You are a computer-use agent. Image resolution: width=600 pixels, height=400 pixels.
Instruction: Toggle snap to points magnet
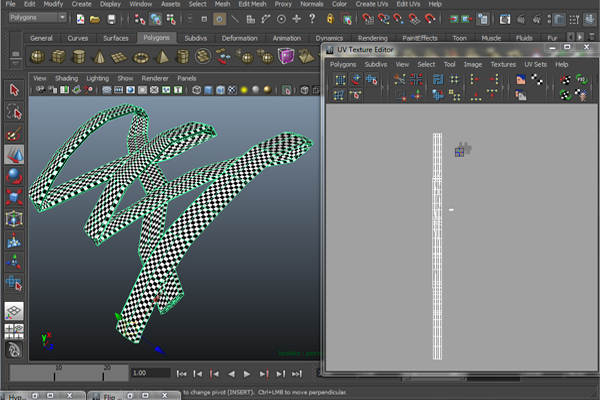pyautogui.click(x=399, y=19)
